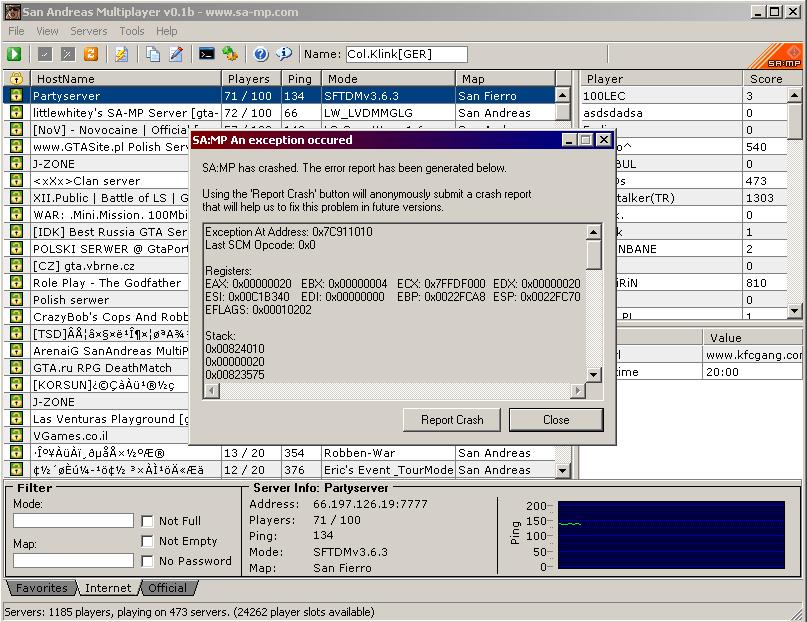Click the About info speech bubble icon
This screenshot has width=807, height=622.
(x=284, y=54)
